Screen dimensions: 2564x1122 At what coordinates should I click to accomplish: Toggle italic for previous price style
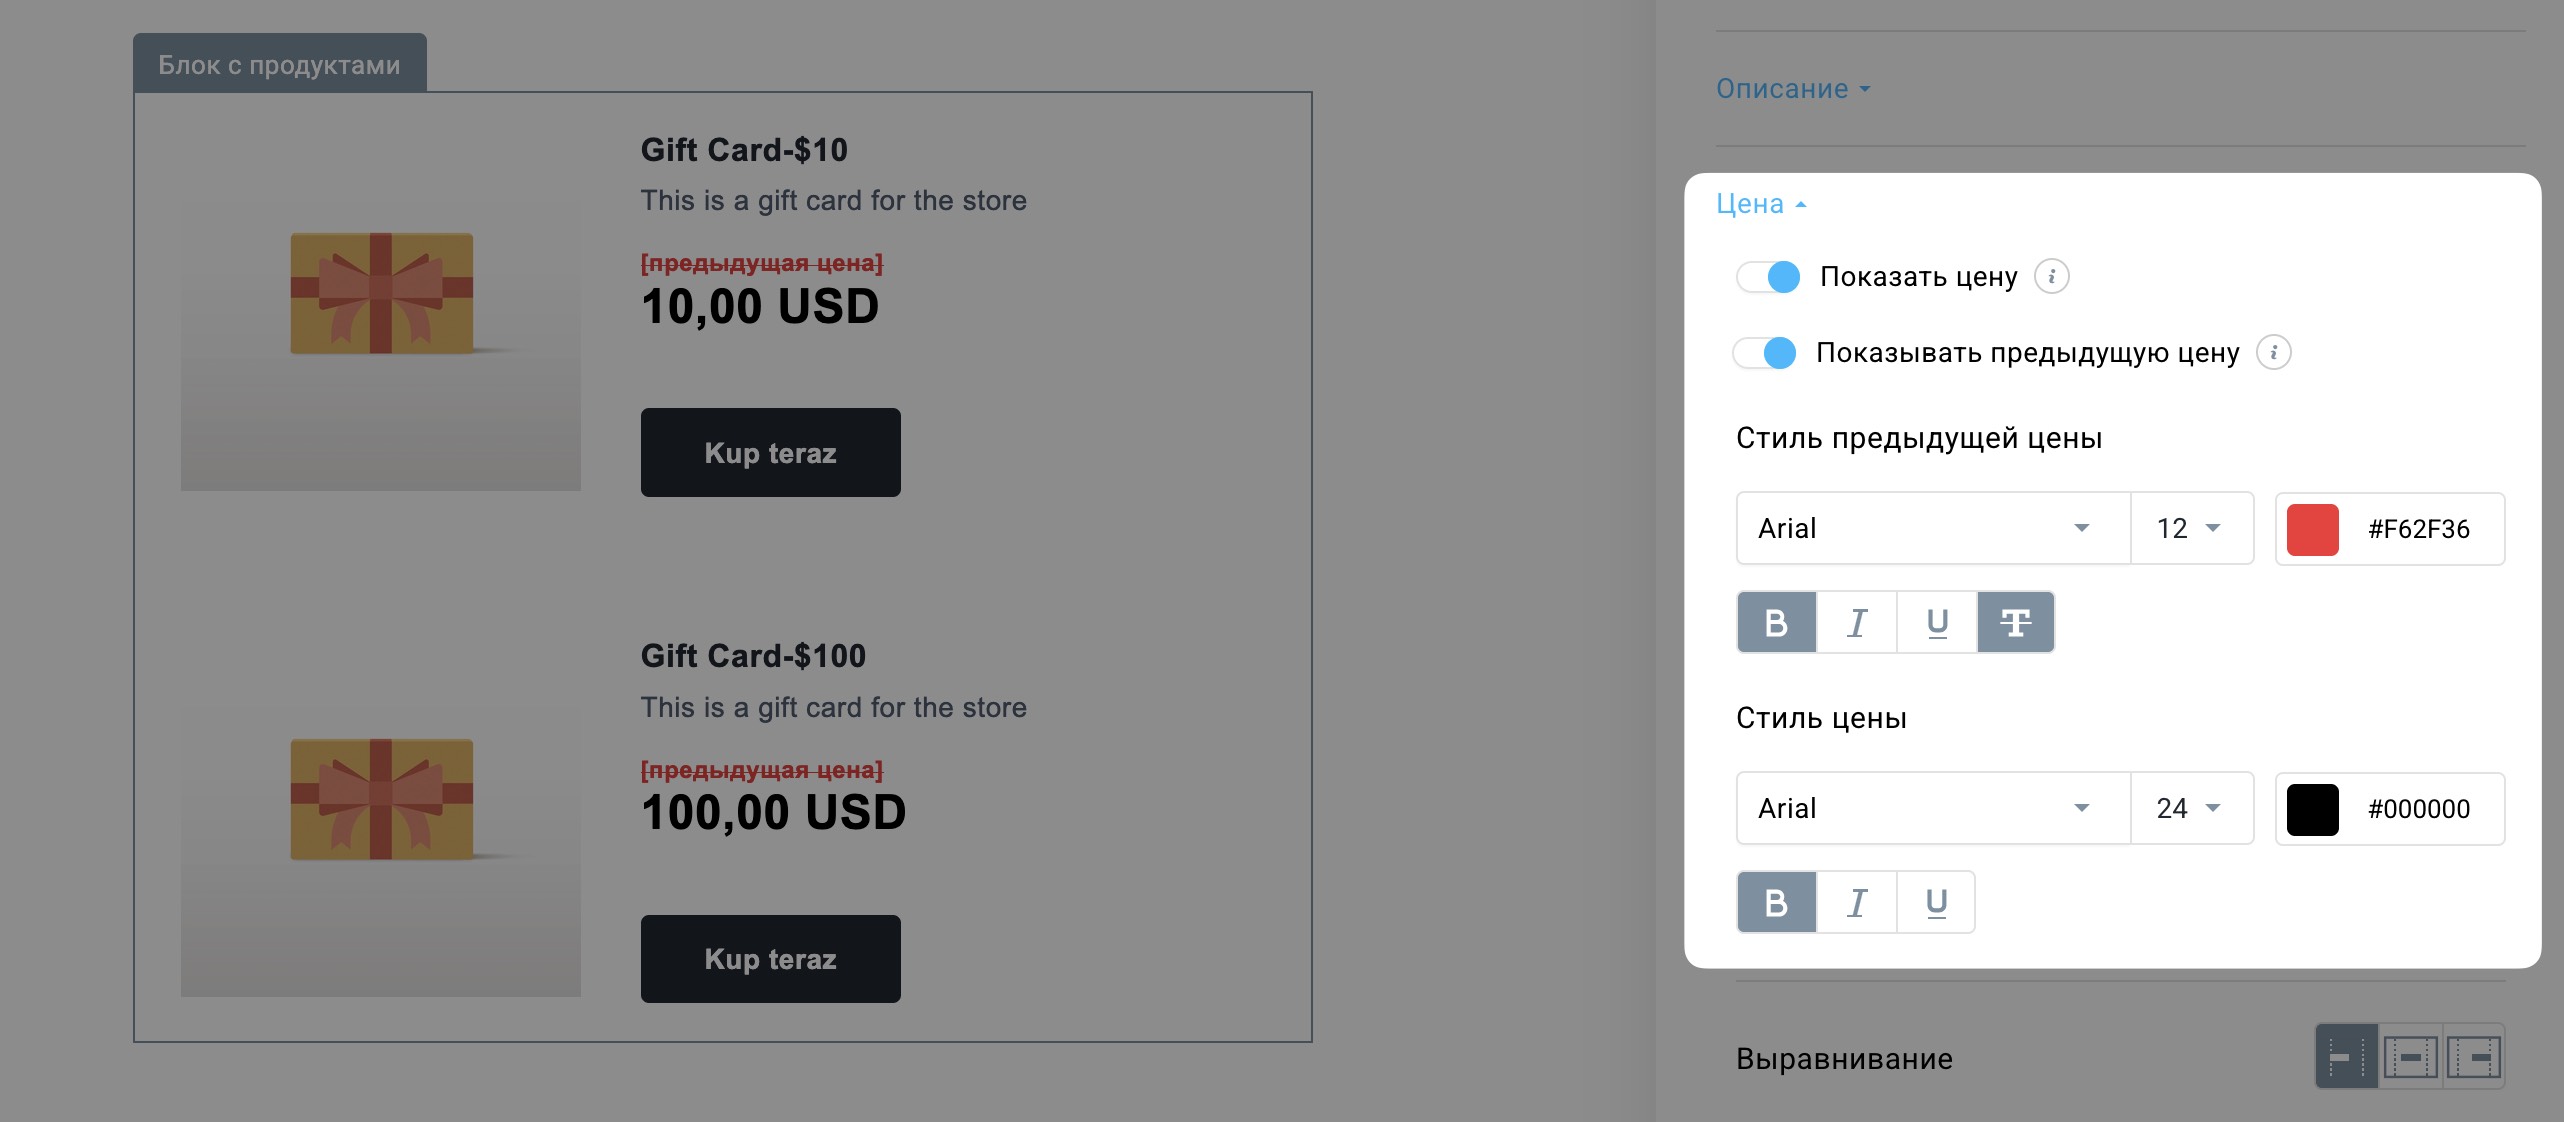click(1856, 622)
